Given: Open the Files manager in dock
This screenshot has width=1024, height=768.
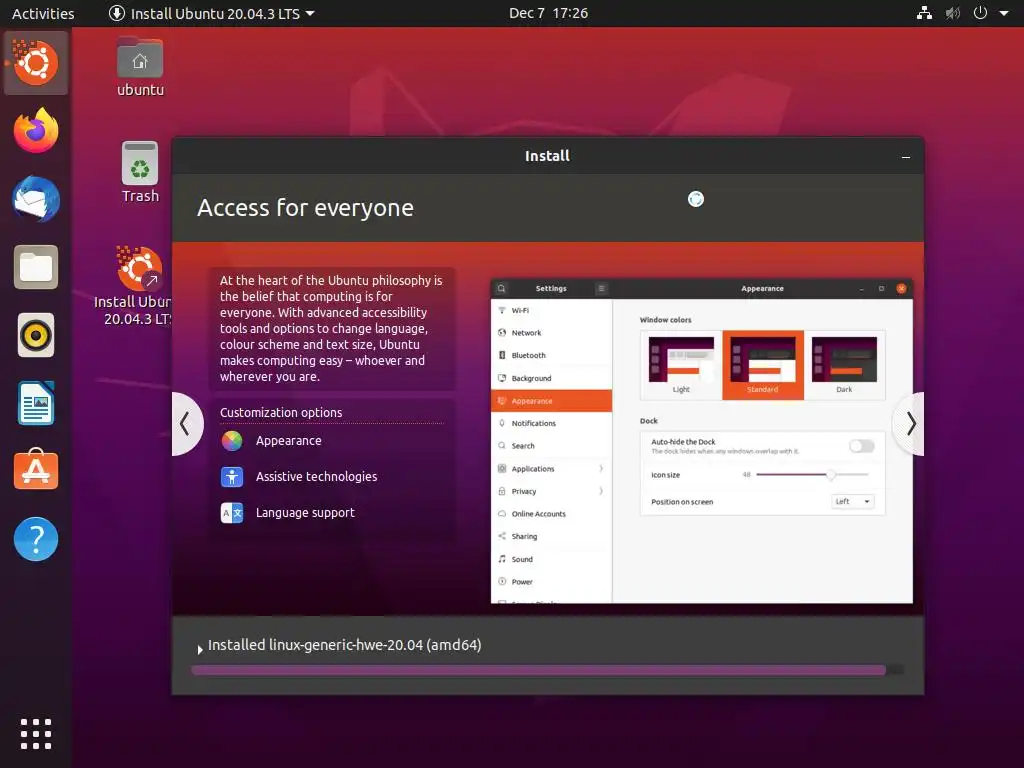Looking at the screenshot, I should coord(36,267).
